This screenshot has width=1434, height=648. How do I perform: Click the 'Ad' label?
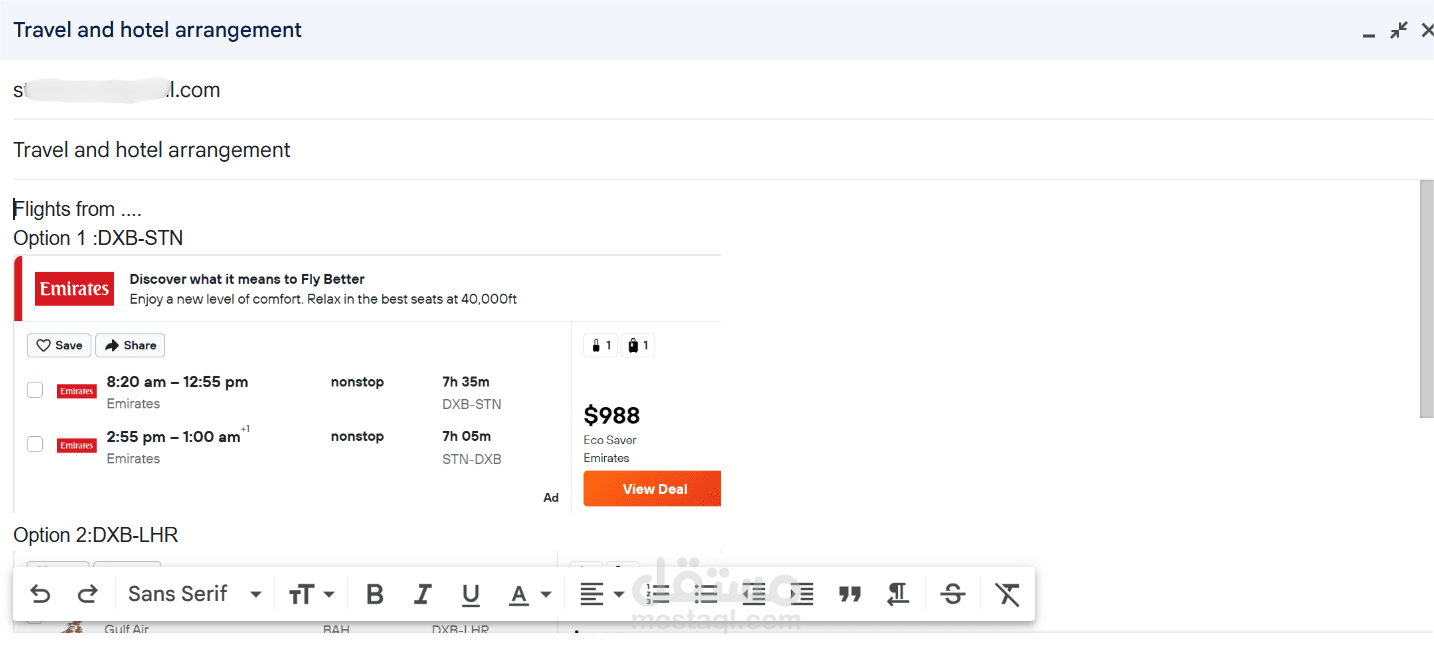(x=551, y=498)
